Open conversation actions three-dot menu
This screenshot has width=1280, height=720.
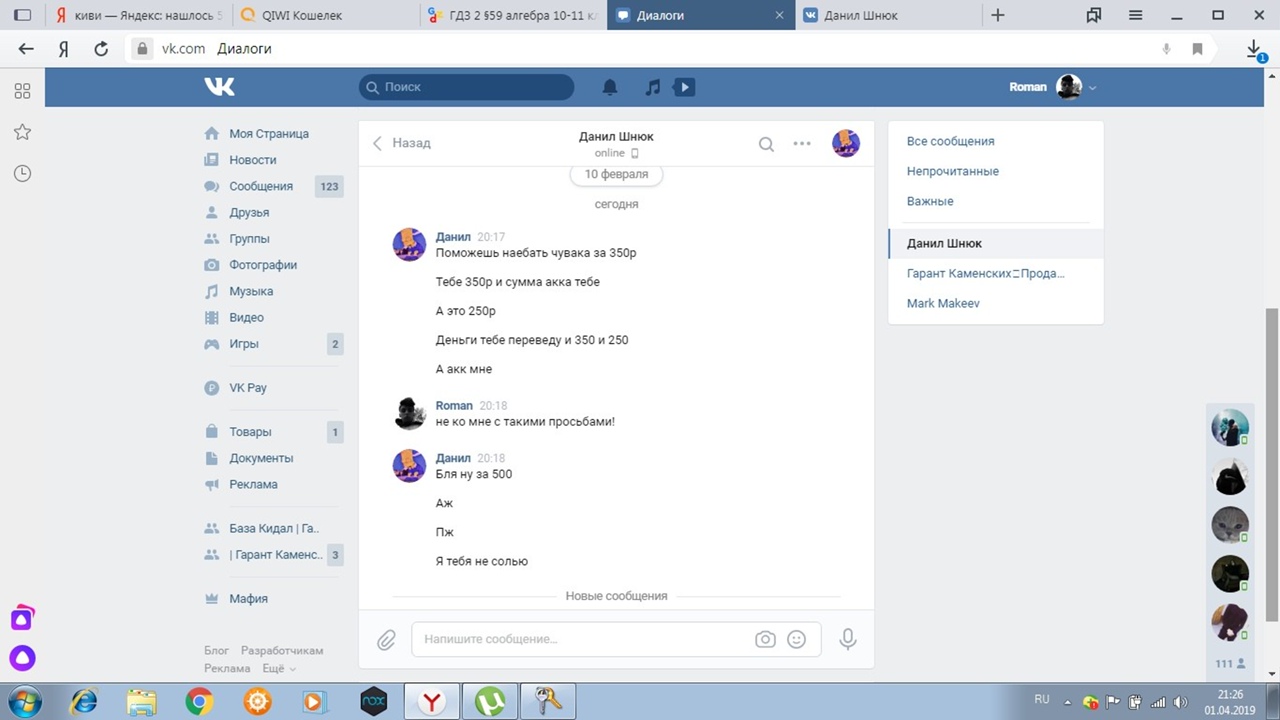click(x=802, y=144)
